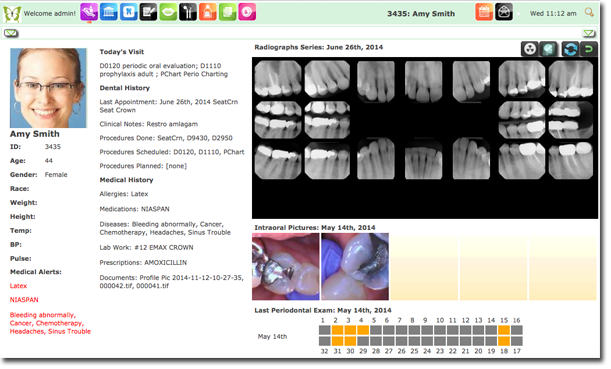Open the black dental instruments icon
The image size is (611, 369).
pyautogui.click(x=188, y=12)
